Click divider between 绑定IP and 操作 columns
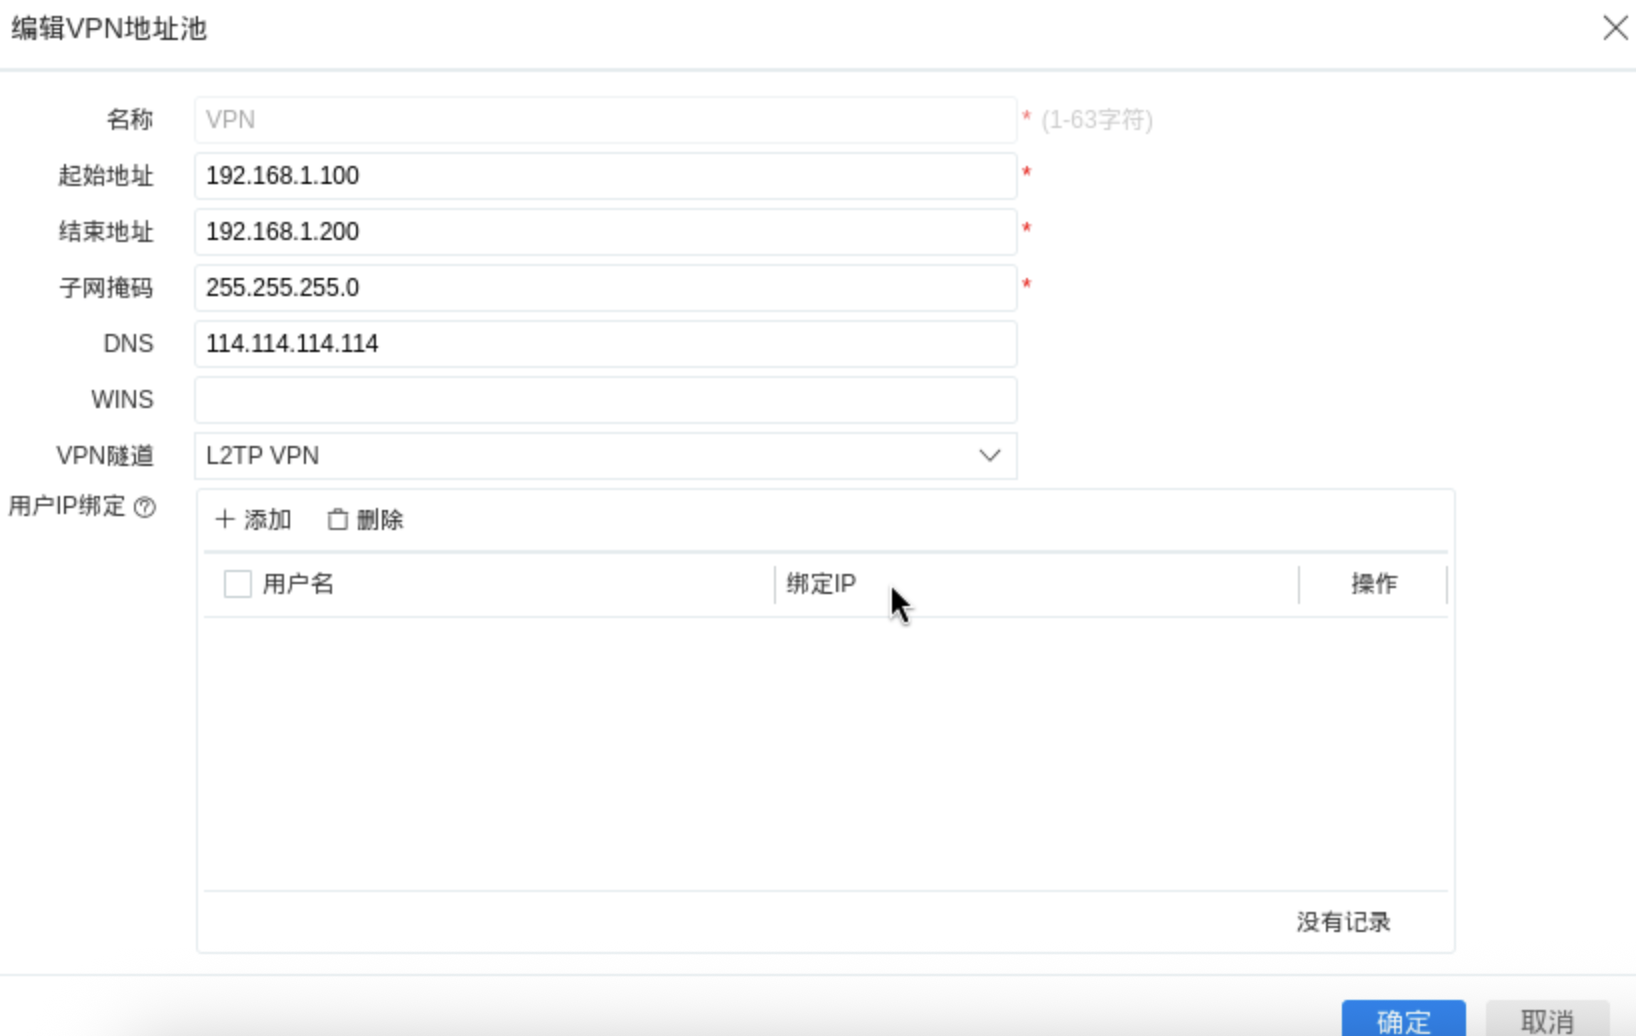Image resolution: width=1636 pixels, height=1036 pixels. pos(1299,584)
